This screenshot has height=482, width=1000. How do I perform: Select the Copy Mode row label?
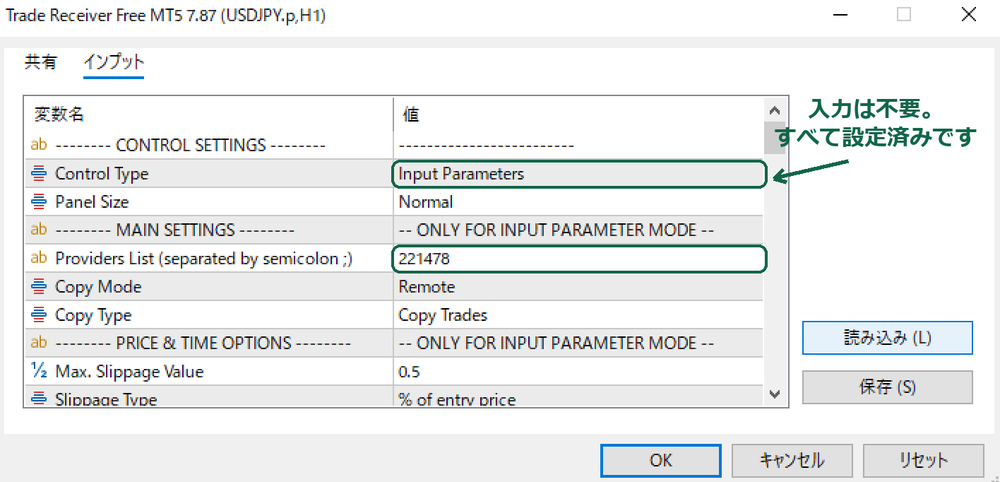click(x=98, y=287)
